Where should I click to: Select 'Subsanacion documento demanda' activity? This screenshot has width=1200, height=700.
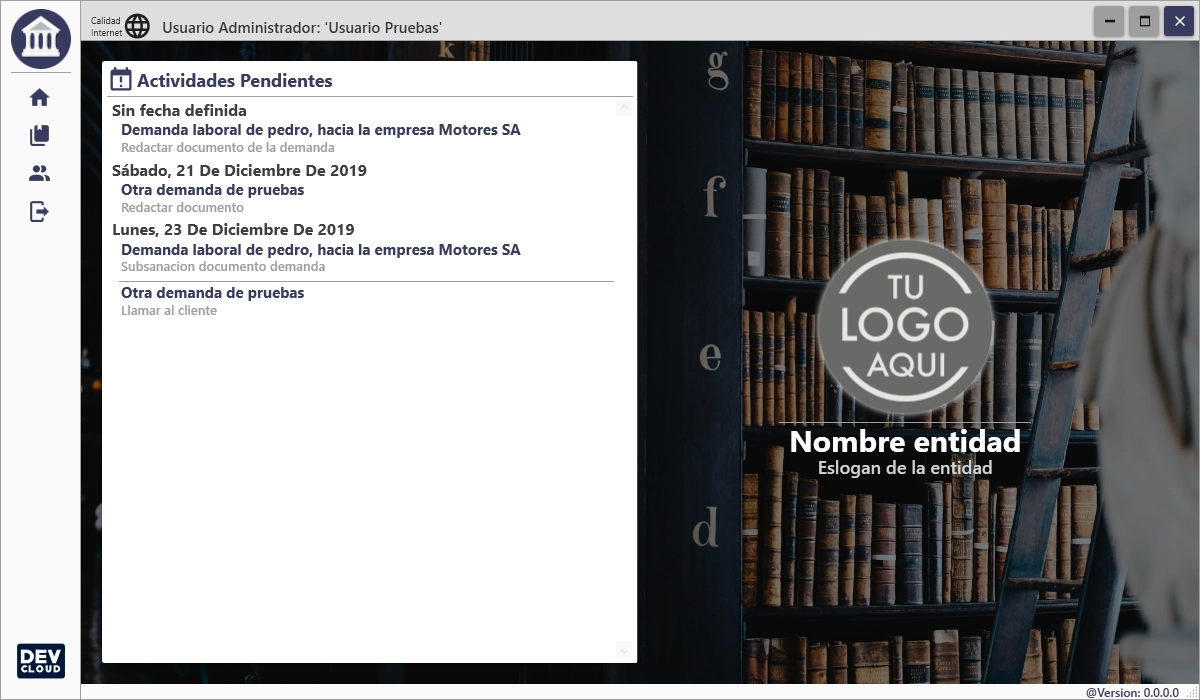(x=223, y=267)
